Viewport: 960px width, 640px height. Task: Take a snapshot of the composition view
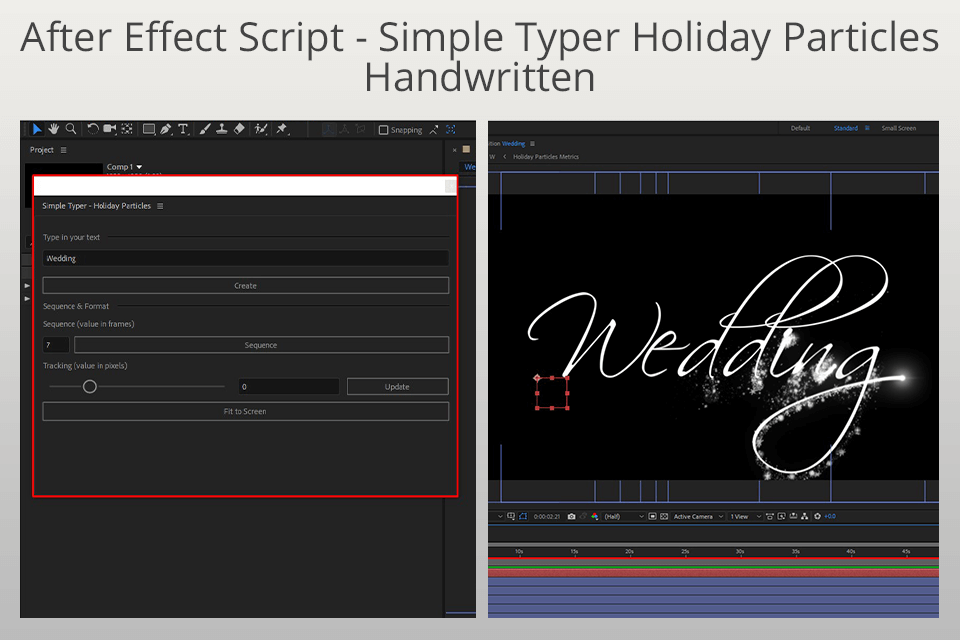click(571, 516)
